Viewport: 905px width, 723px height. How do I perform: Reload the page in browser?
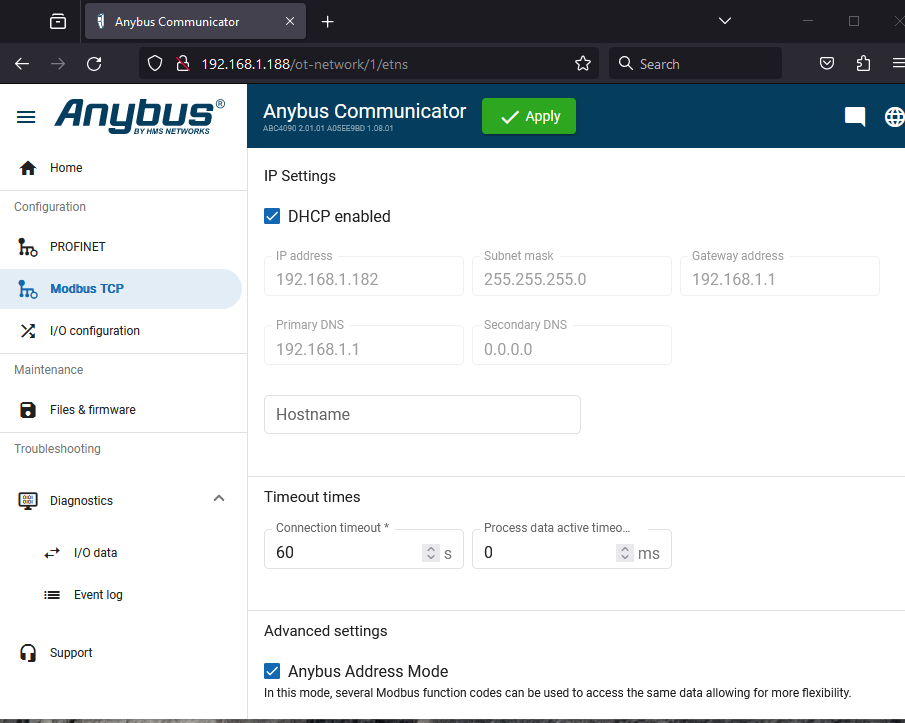[x=94, y=64]
